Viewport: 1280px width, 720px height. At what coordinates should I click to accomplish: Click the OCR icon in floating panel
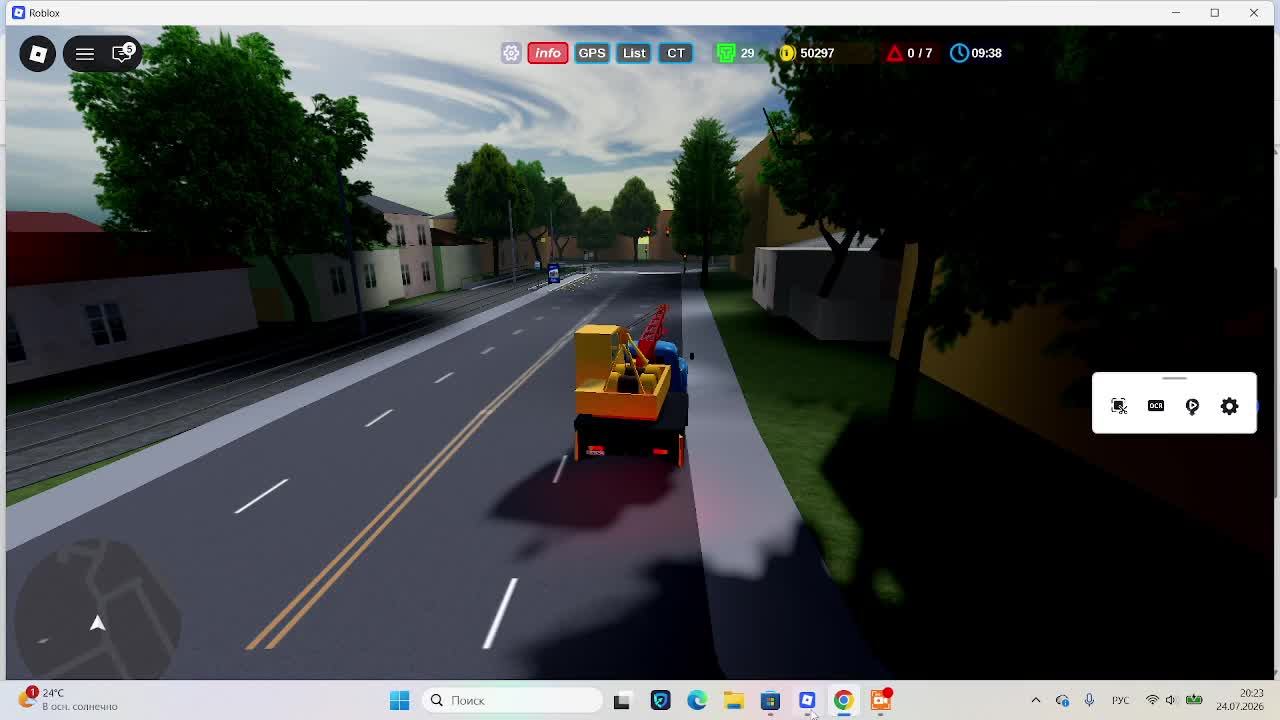[1156, 406]
